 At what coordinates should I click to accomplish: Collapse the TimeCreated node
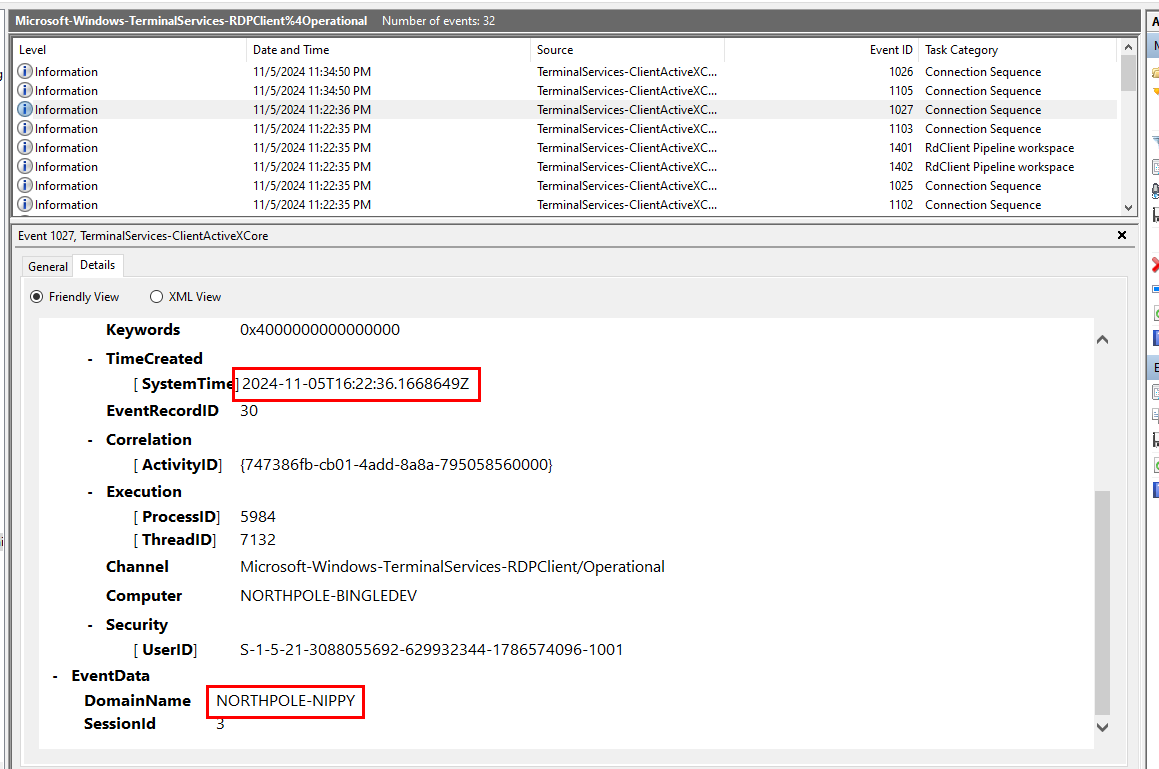pyautogui.click(x=90, y=359)
